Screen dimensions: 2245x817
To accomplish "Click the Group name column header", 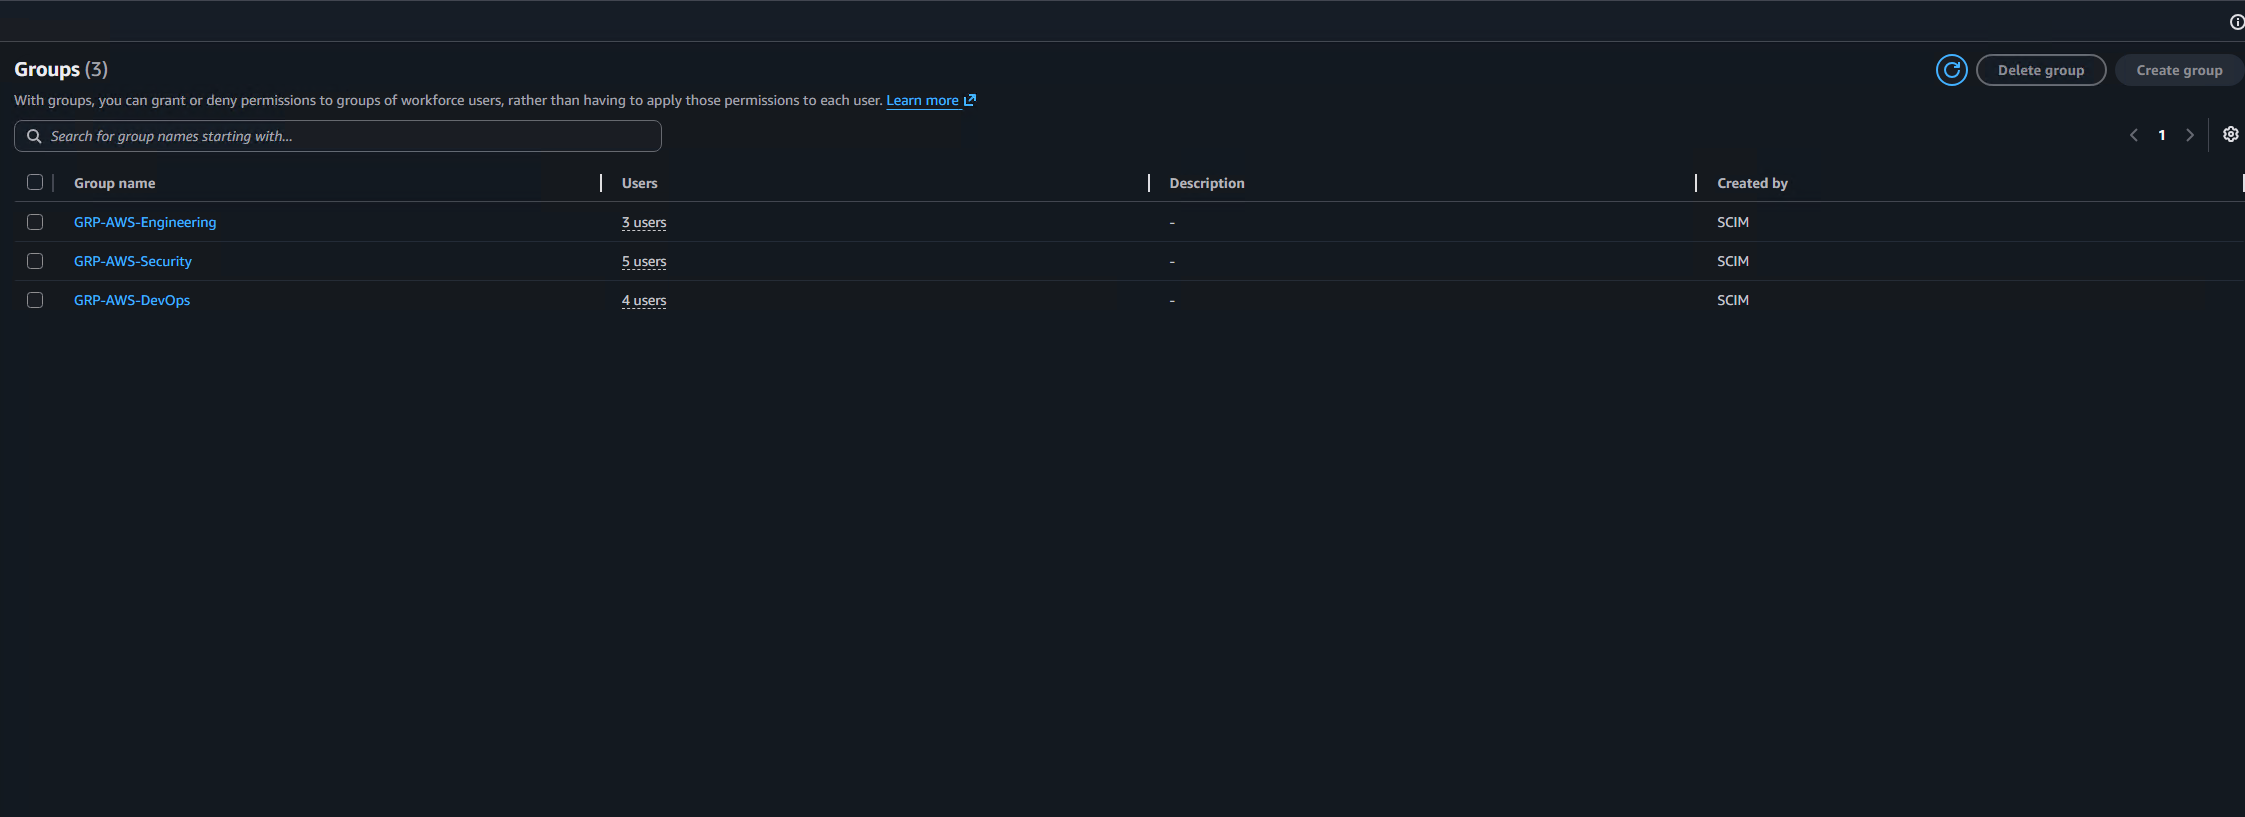I will 115,183.
